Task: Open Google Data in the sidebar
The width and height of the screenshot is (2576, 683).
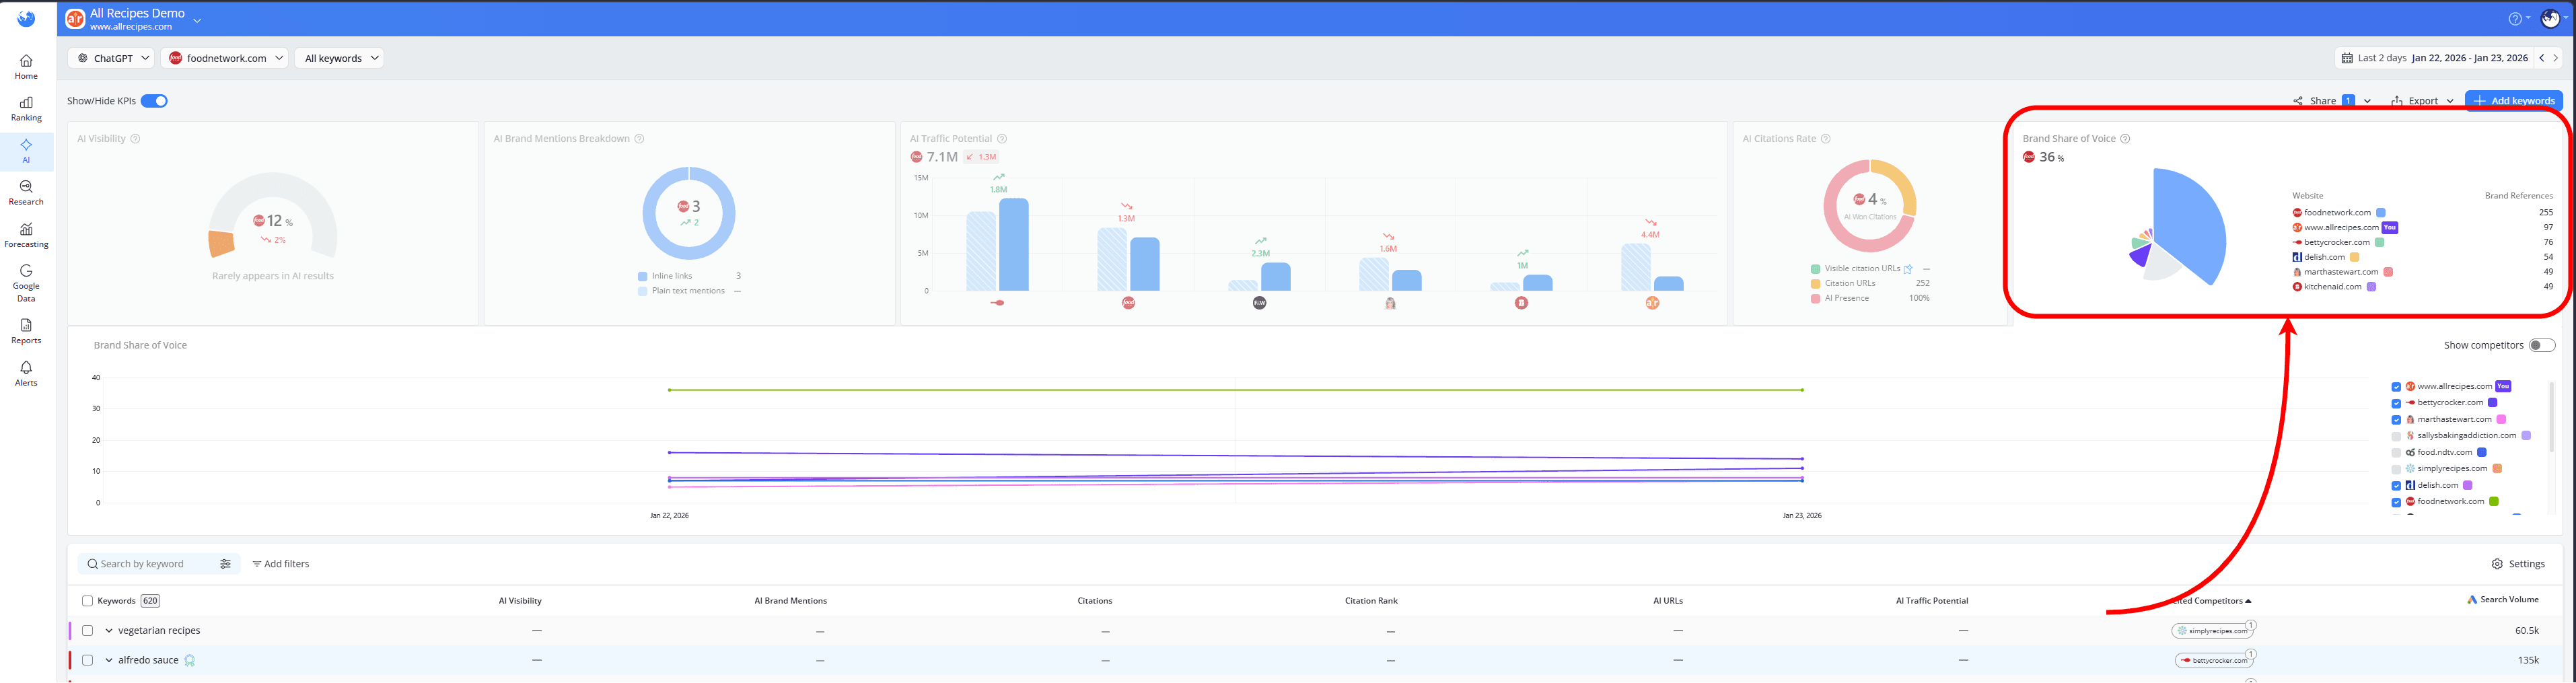Action: 26,283
